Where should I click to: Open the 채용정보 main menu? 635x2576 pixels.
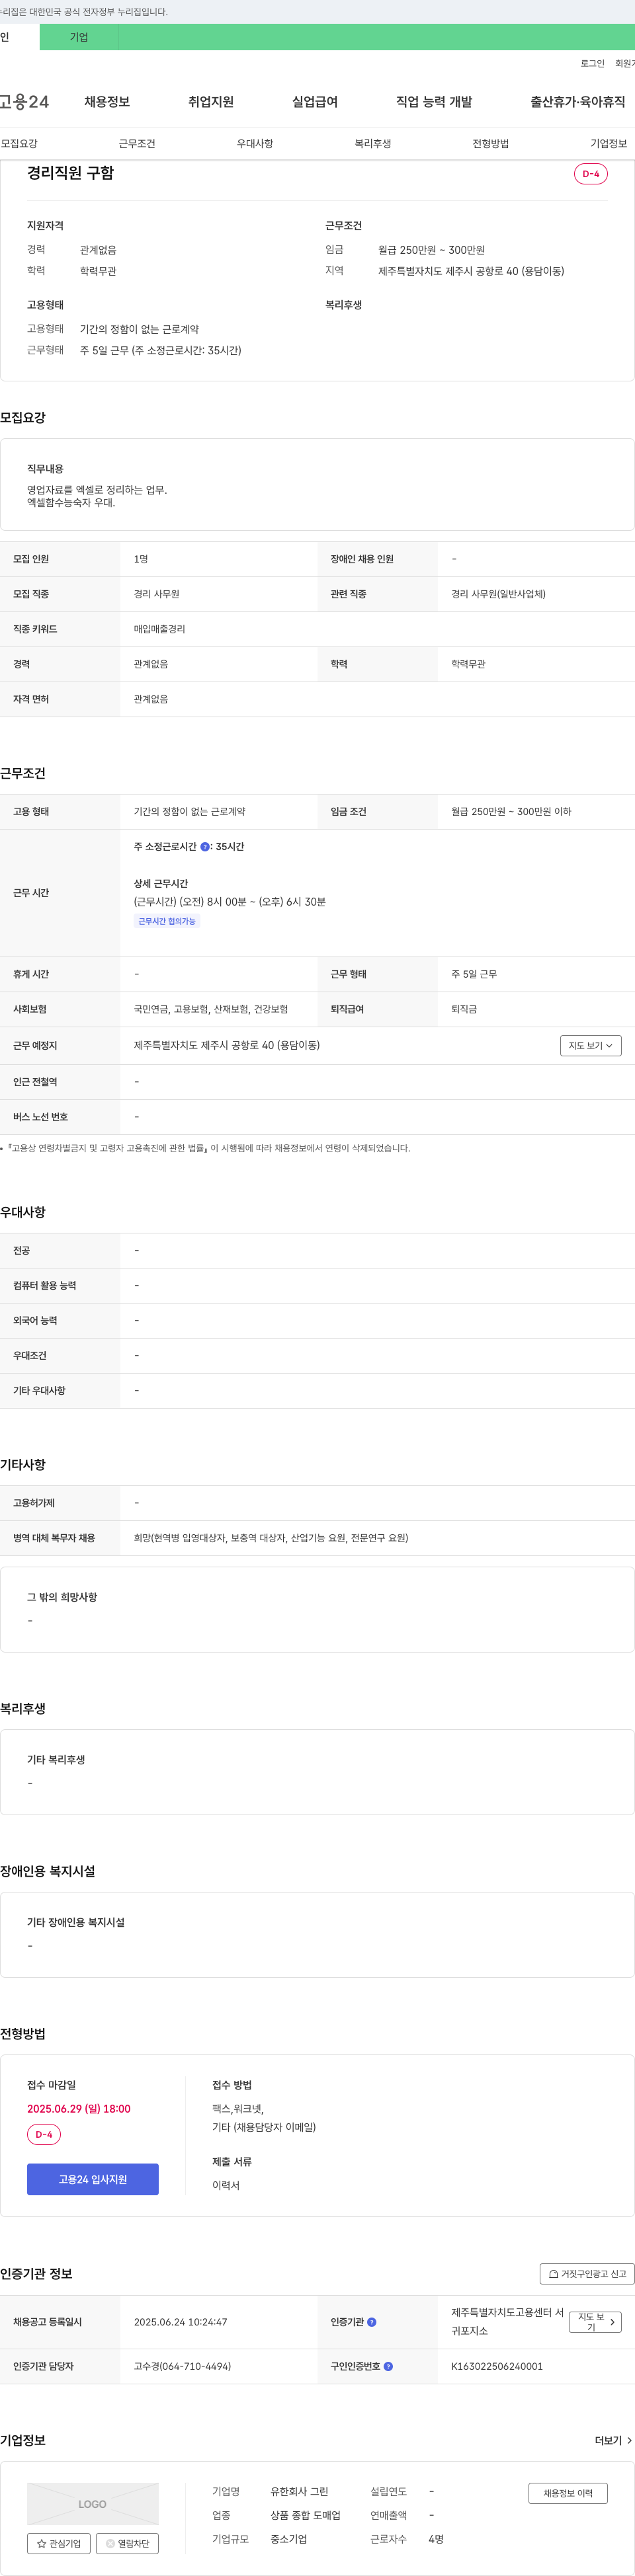(107, 102)
